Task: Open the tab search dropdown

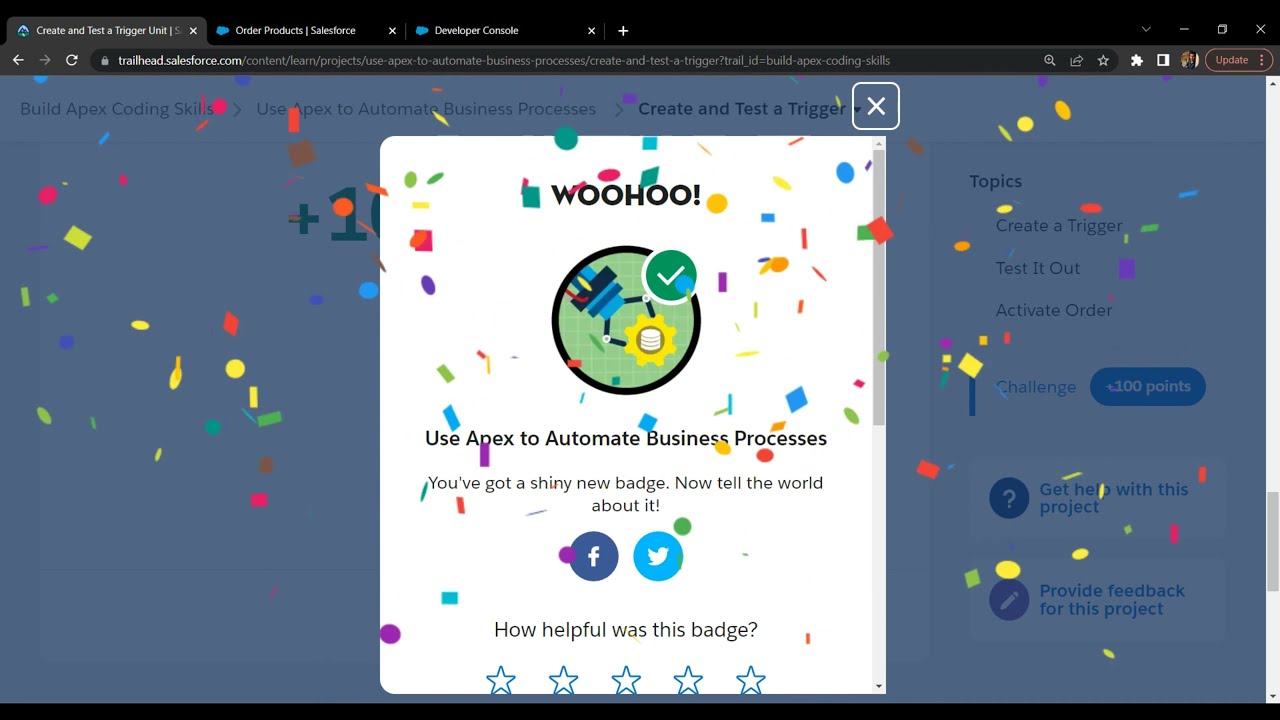Action: (1146, 30)
